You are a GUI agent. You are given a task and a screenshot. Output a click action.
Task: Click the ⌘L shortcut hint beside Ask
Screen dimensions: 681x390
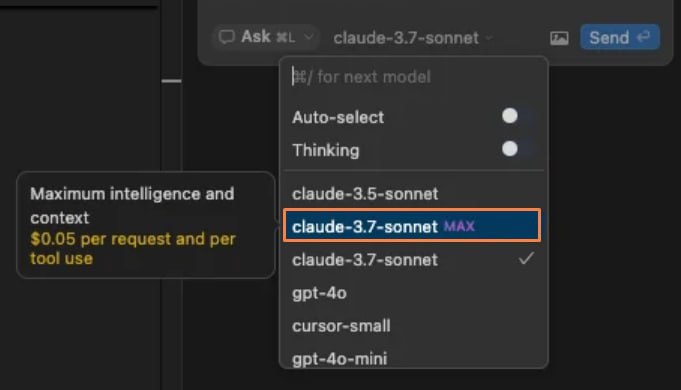click(285, 37)
